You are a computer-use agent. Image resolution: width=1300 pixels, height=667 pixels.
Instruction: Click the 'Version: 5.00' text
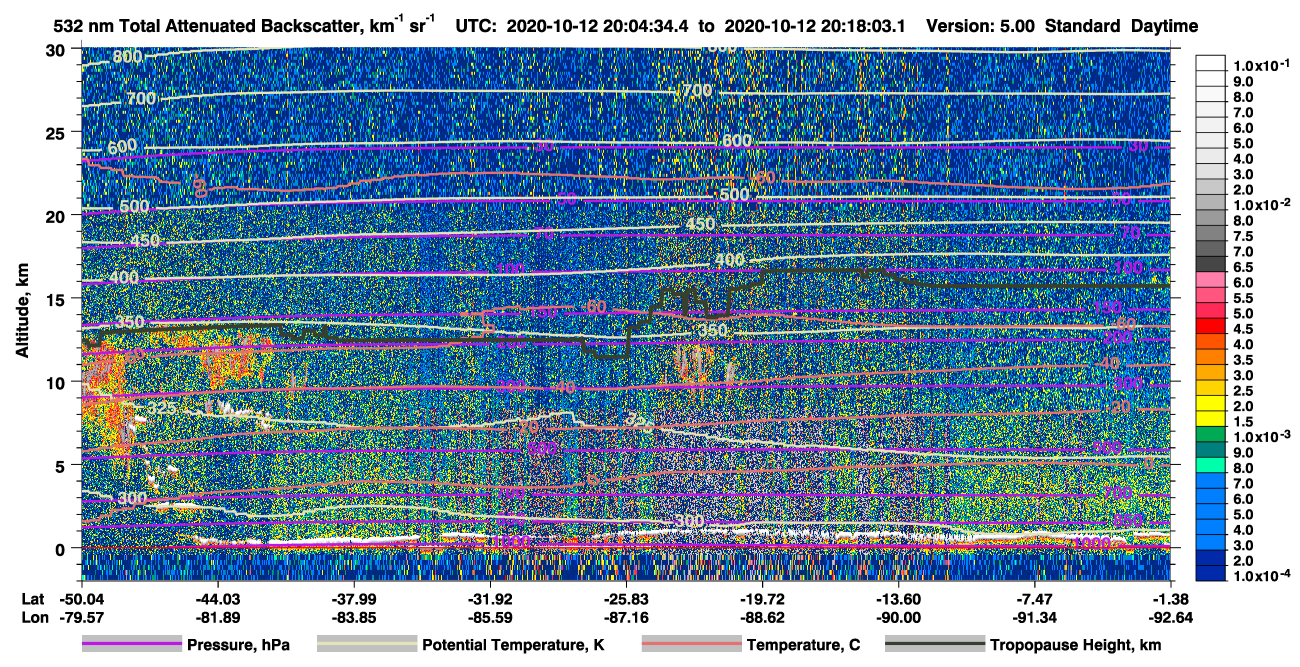click(x=982, y=27)
